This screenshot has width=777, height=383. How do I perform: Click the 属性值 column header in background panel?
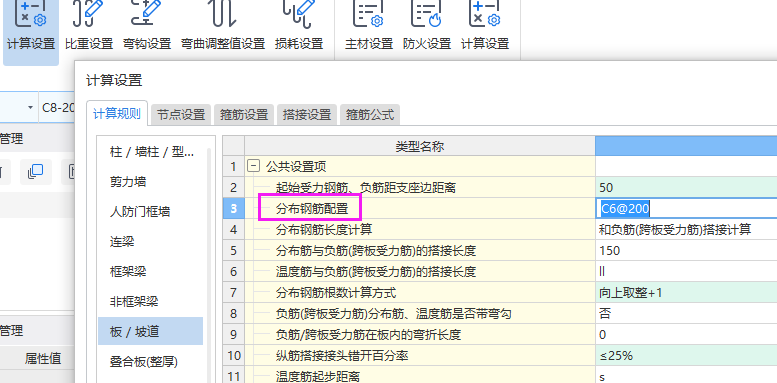tap(43, 359)
